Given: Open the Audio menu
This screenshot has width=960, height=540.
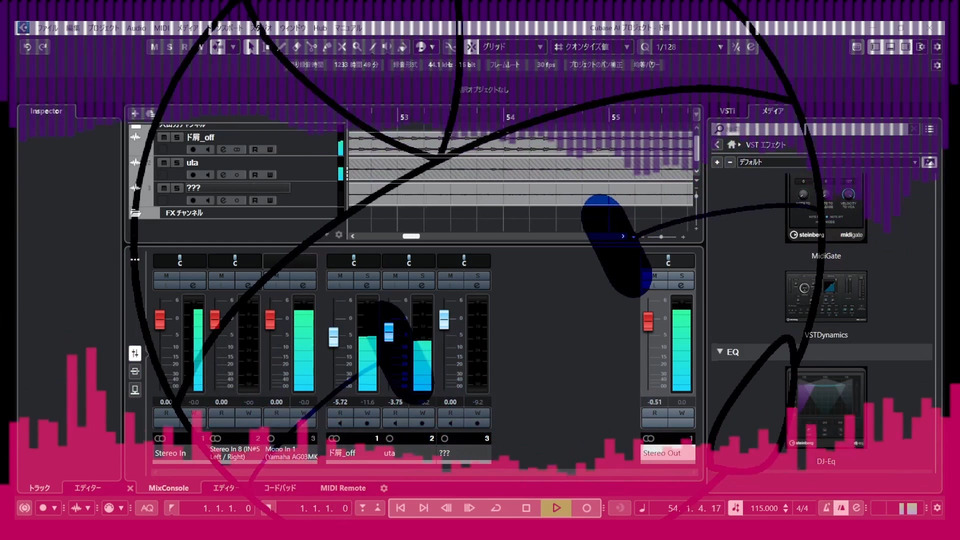Looking at the screenshot, I should 137,28.
